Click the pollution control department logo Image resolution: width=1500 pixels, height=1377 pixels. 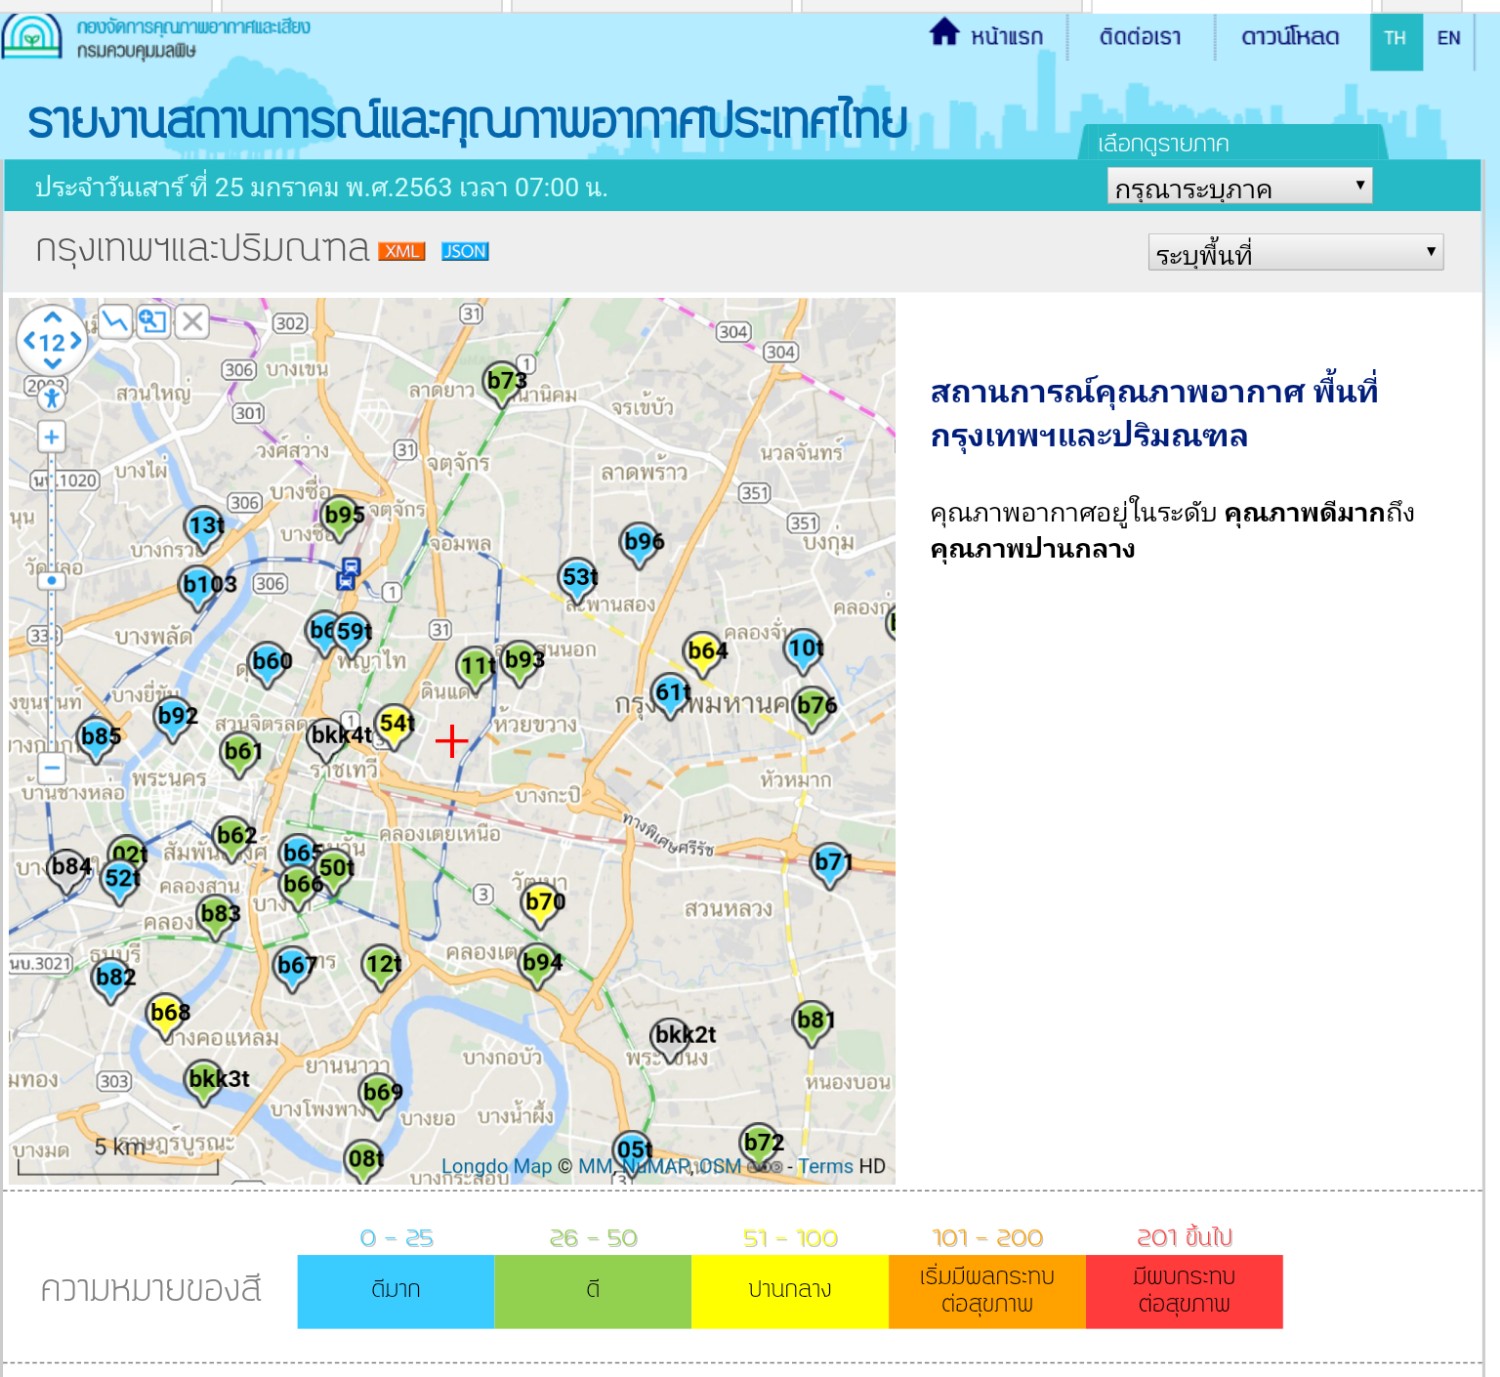tap(32, 37)
